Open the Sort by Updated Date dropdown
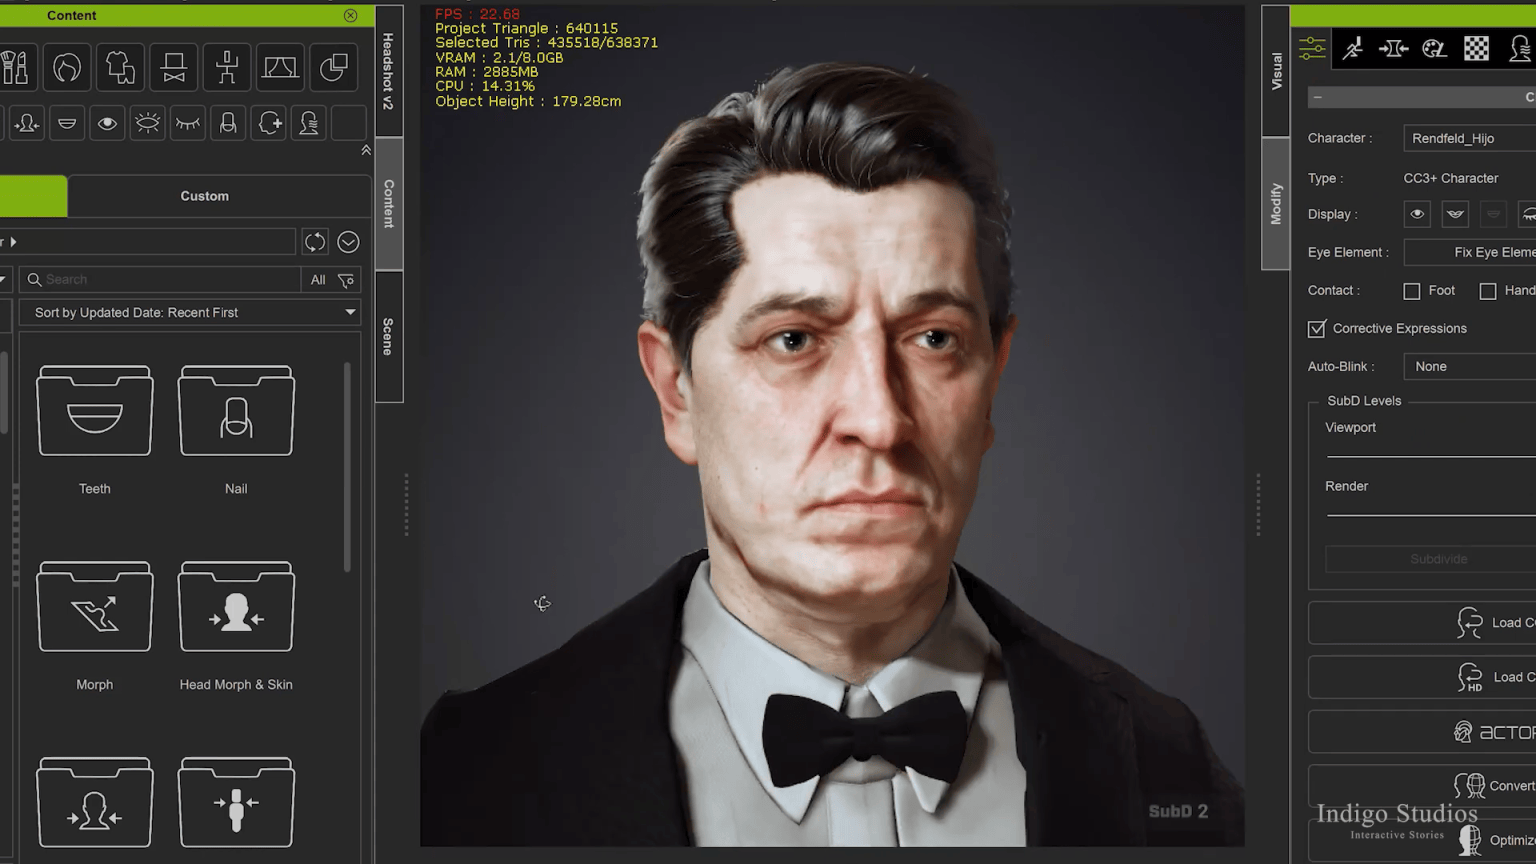The height and width of the screenshot is (864, 1536). point(190,312)
